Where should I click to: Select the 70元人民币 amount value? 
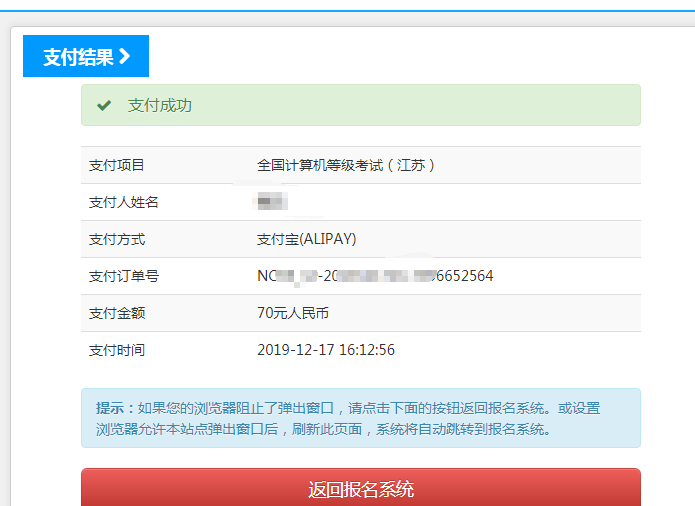[x=293, y=313]
